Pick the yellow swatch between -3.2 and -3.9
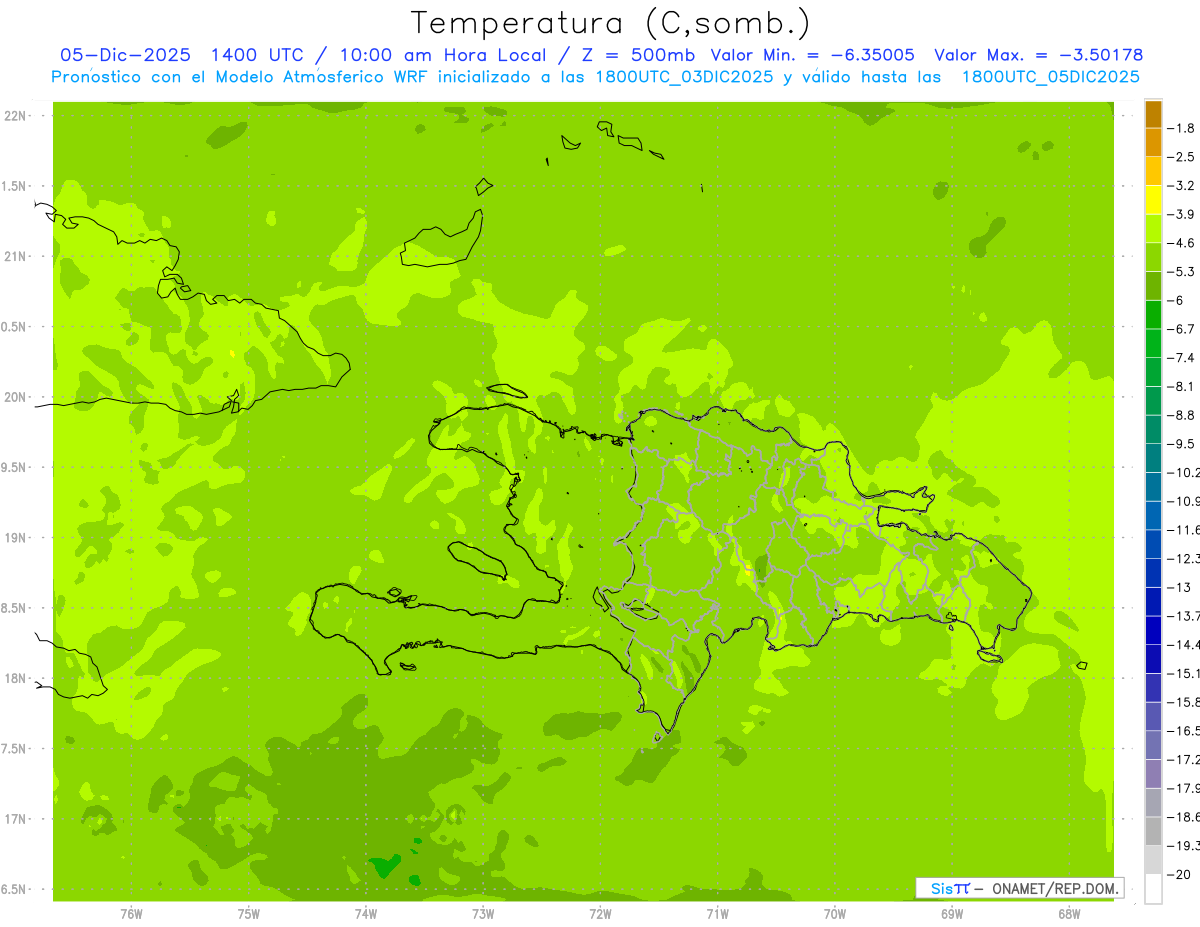 pos(1153,200)
